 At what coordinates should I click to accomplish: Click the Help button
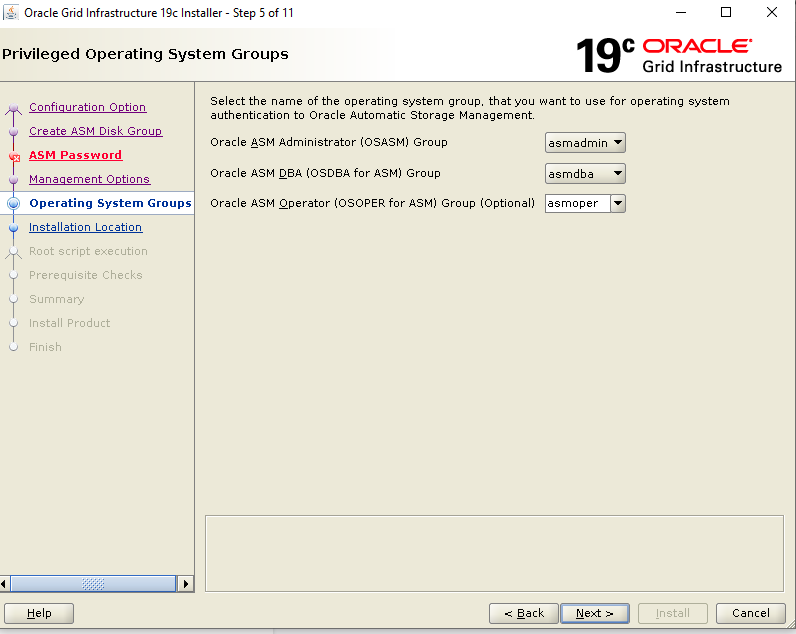[39, 613]
